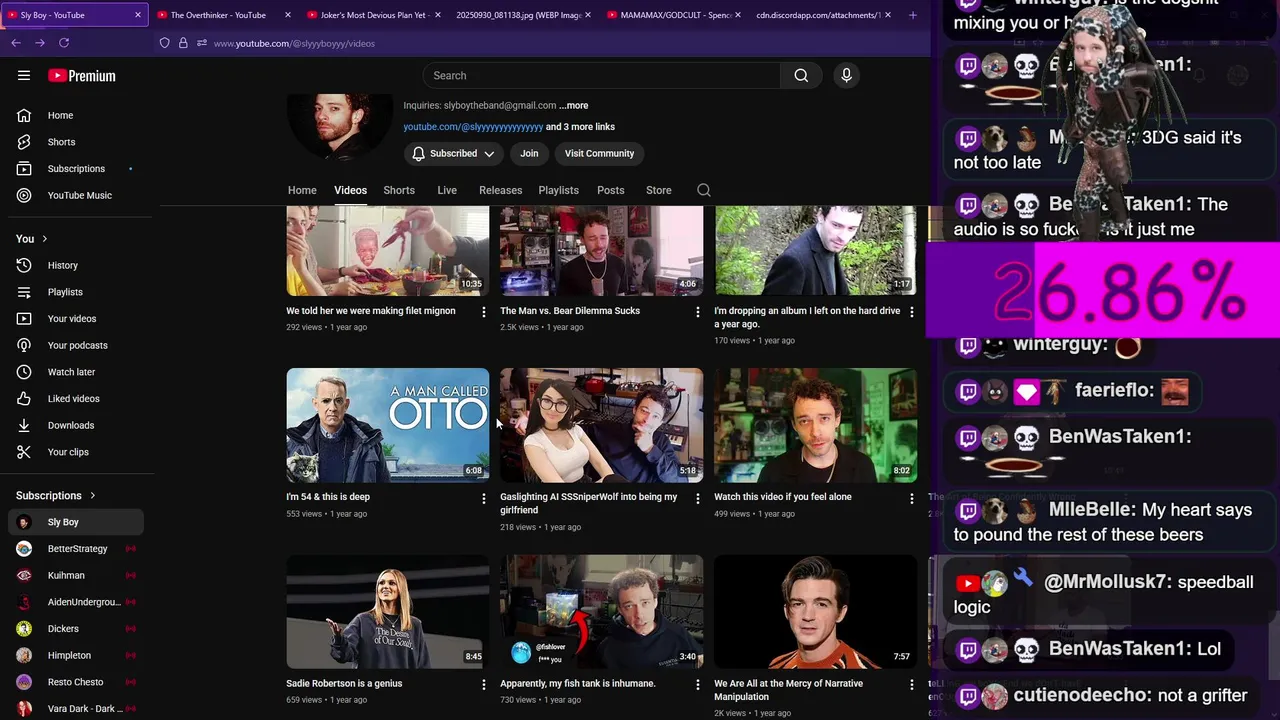Open options for 'Watch this video' entry
The height and width of the screenshot is (720, 1280).
click(x=911, y=498)
